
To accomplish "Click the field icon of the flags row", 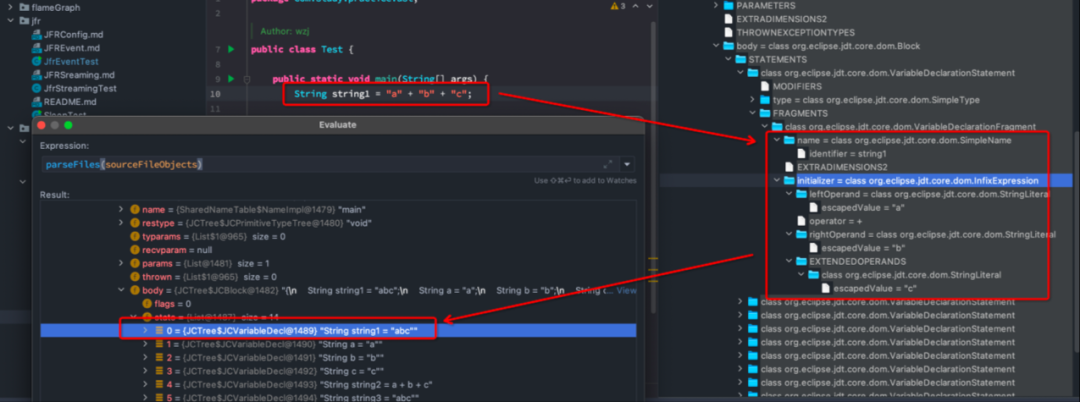I will (x=147, y=304).
